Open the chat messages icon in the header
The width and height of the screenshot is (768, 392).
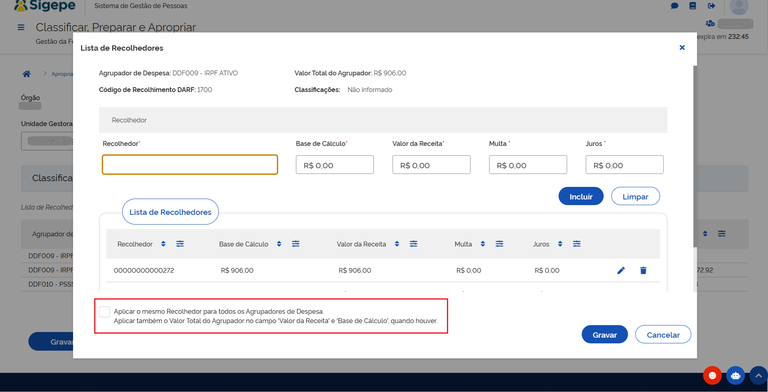pyautogui.click(x=674, y=6)
